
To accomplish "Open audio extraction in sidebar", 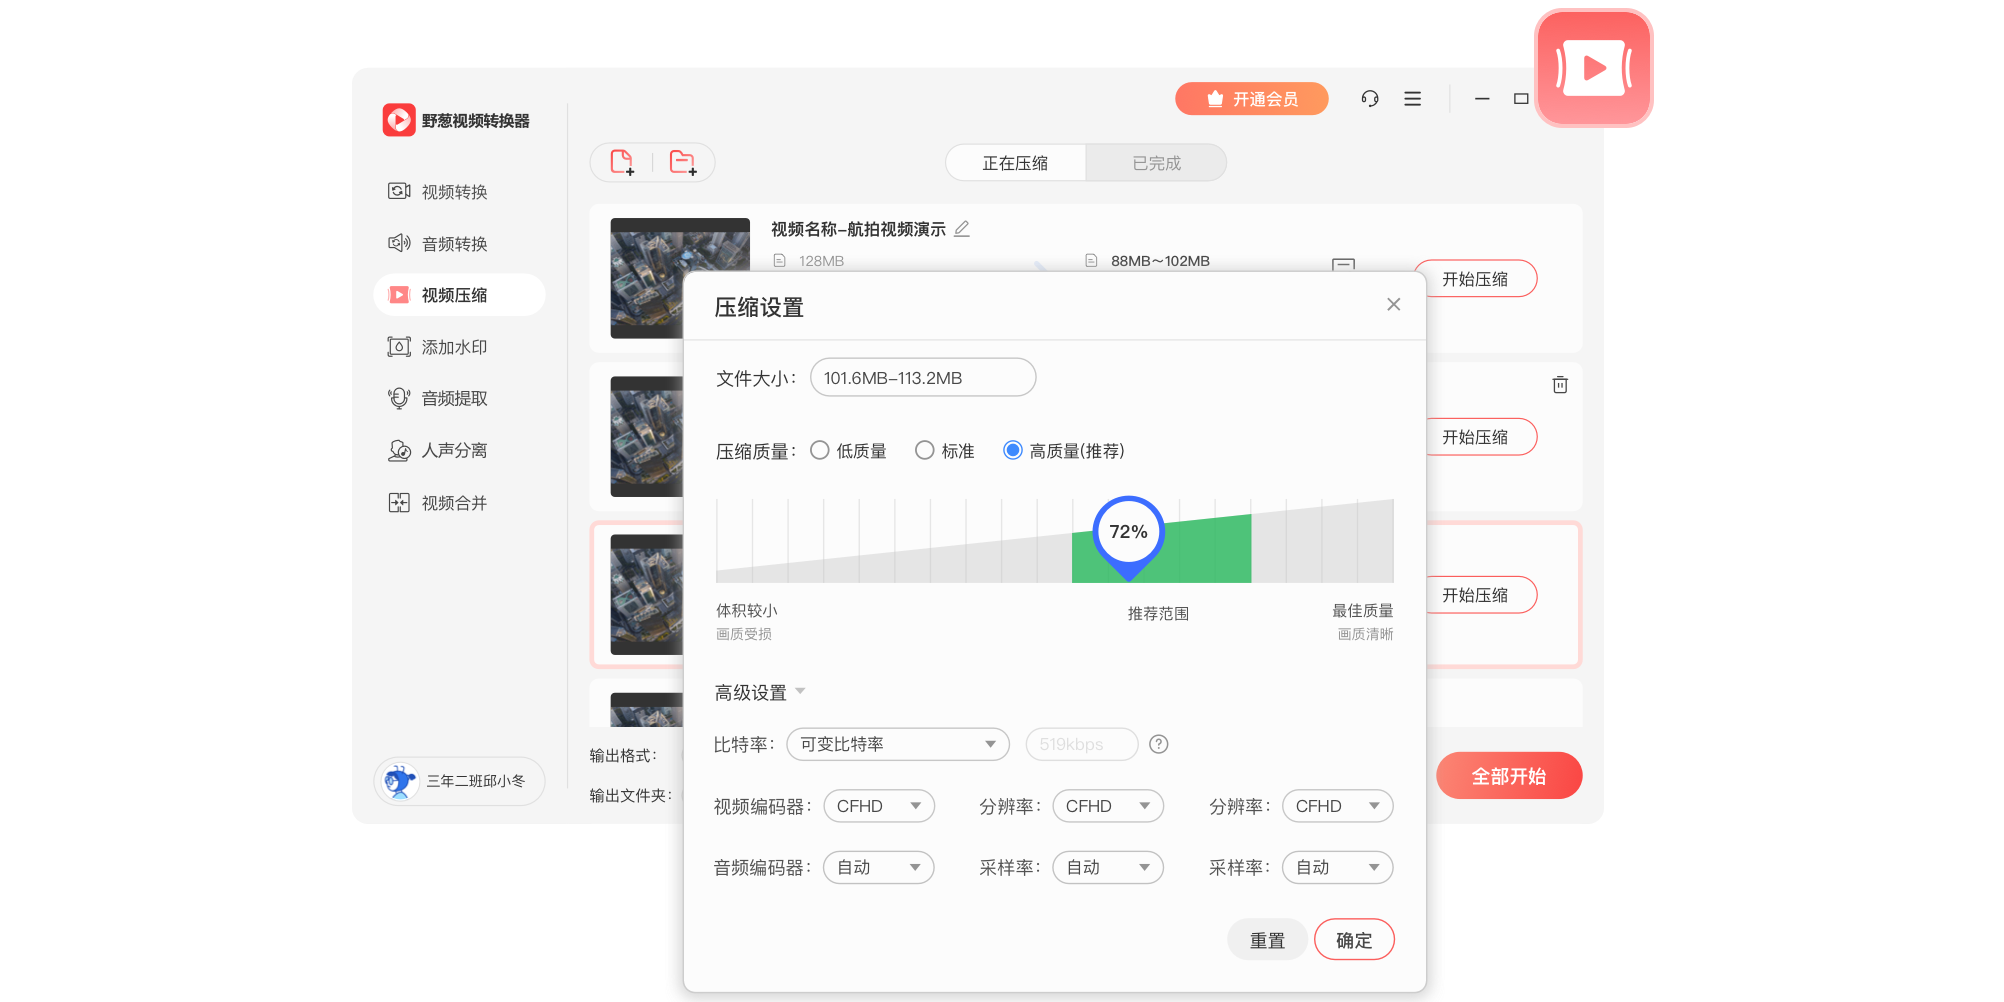I will [454, 399].
